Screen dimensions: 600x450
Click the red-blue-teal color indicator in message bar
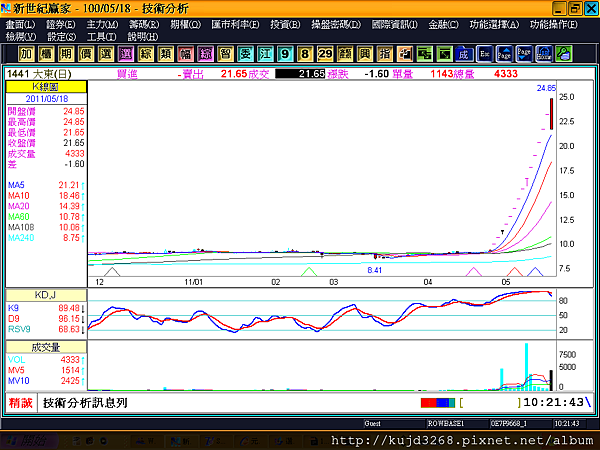click(x=438, y=403)
